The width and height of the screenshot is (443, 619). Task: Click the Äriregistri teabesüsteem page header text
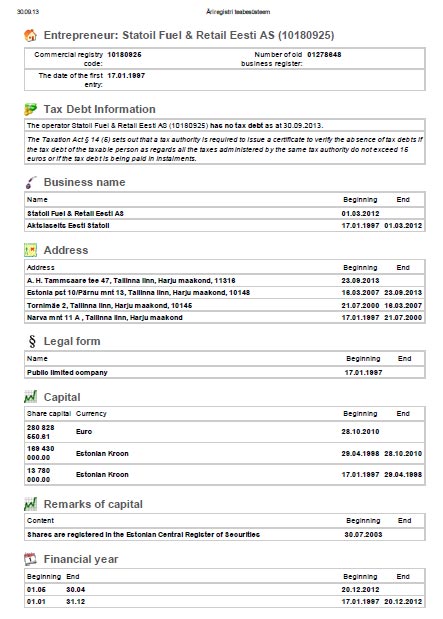pos(238,12)
